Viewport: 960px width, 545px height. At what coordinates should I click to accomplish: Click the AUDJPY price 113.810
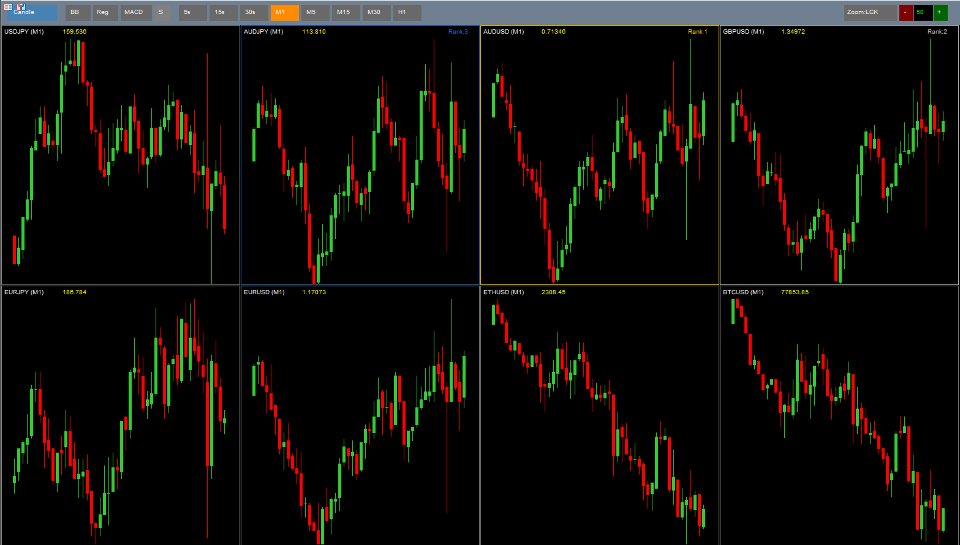pyautogui.click(x=313, y=31)
